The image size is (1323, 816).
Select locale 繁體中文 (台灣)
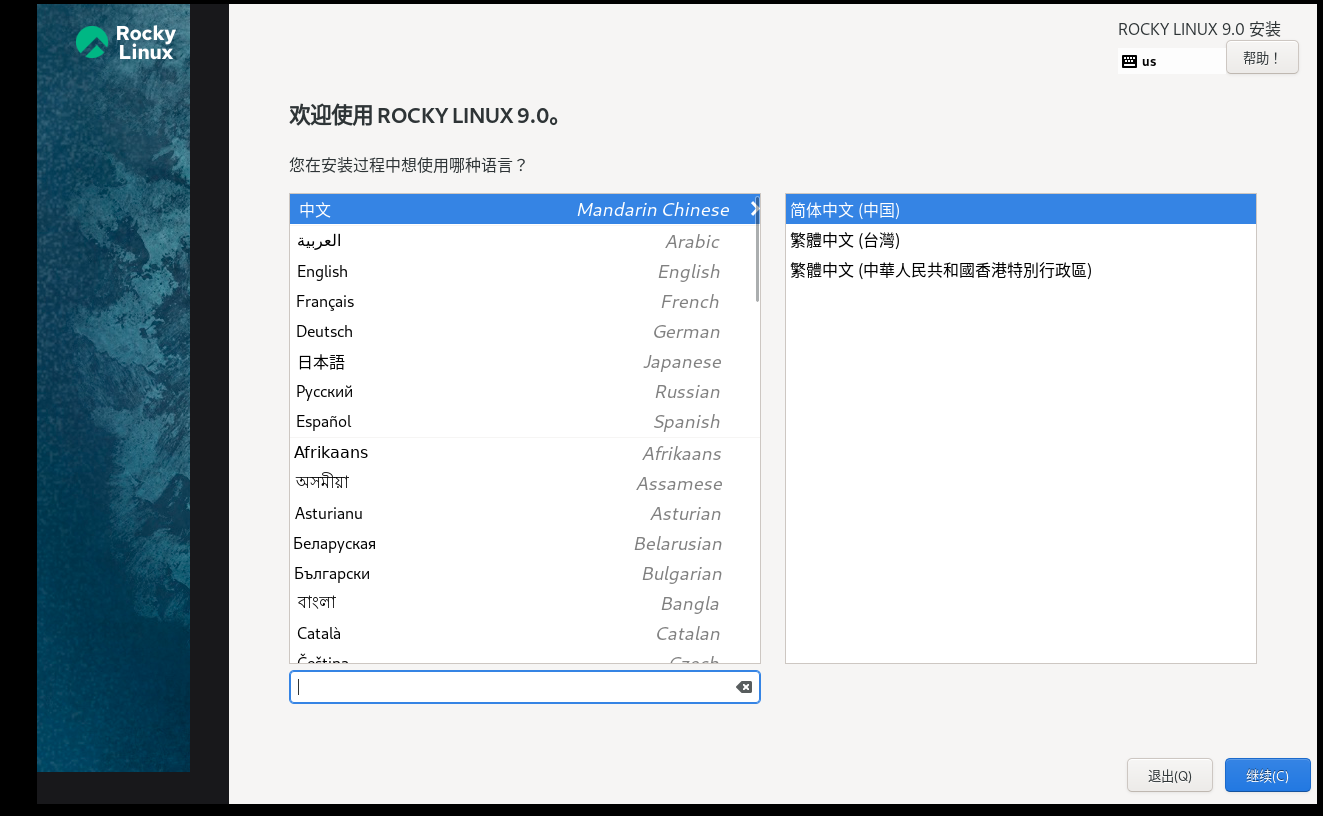pos(1020,240)
